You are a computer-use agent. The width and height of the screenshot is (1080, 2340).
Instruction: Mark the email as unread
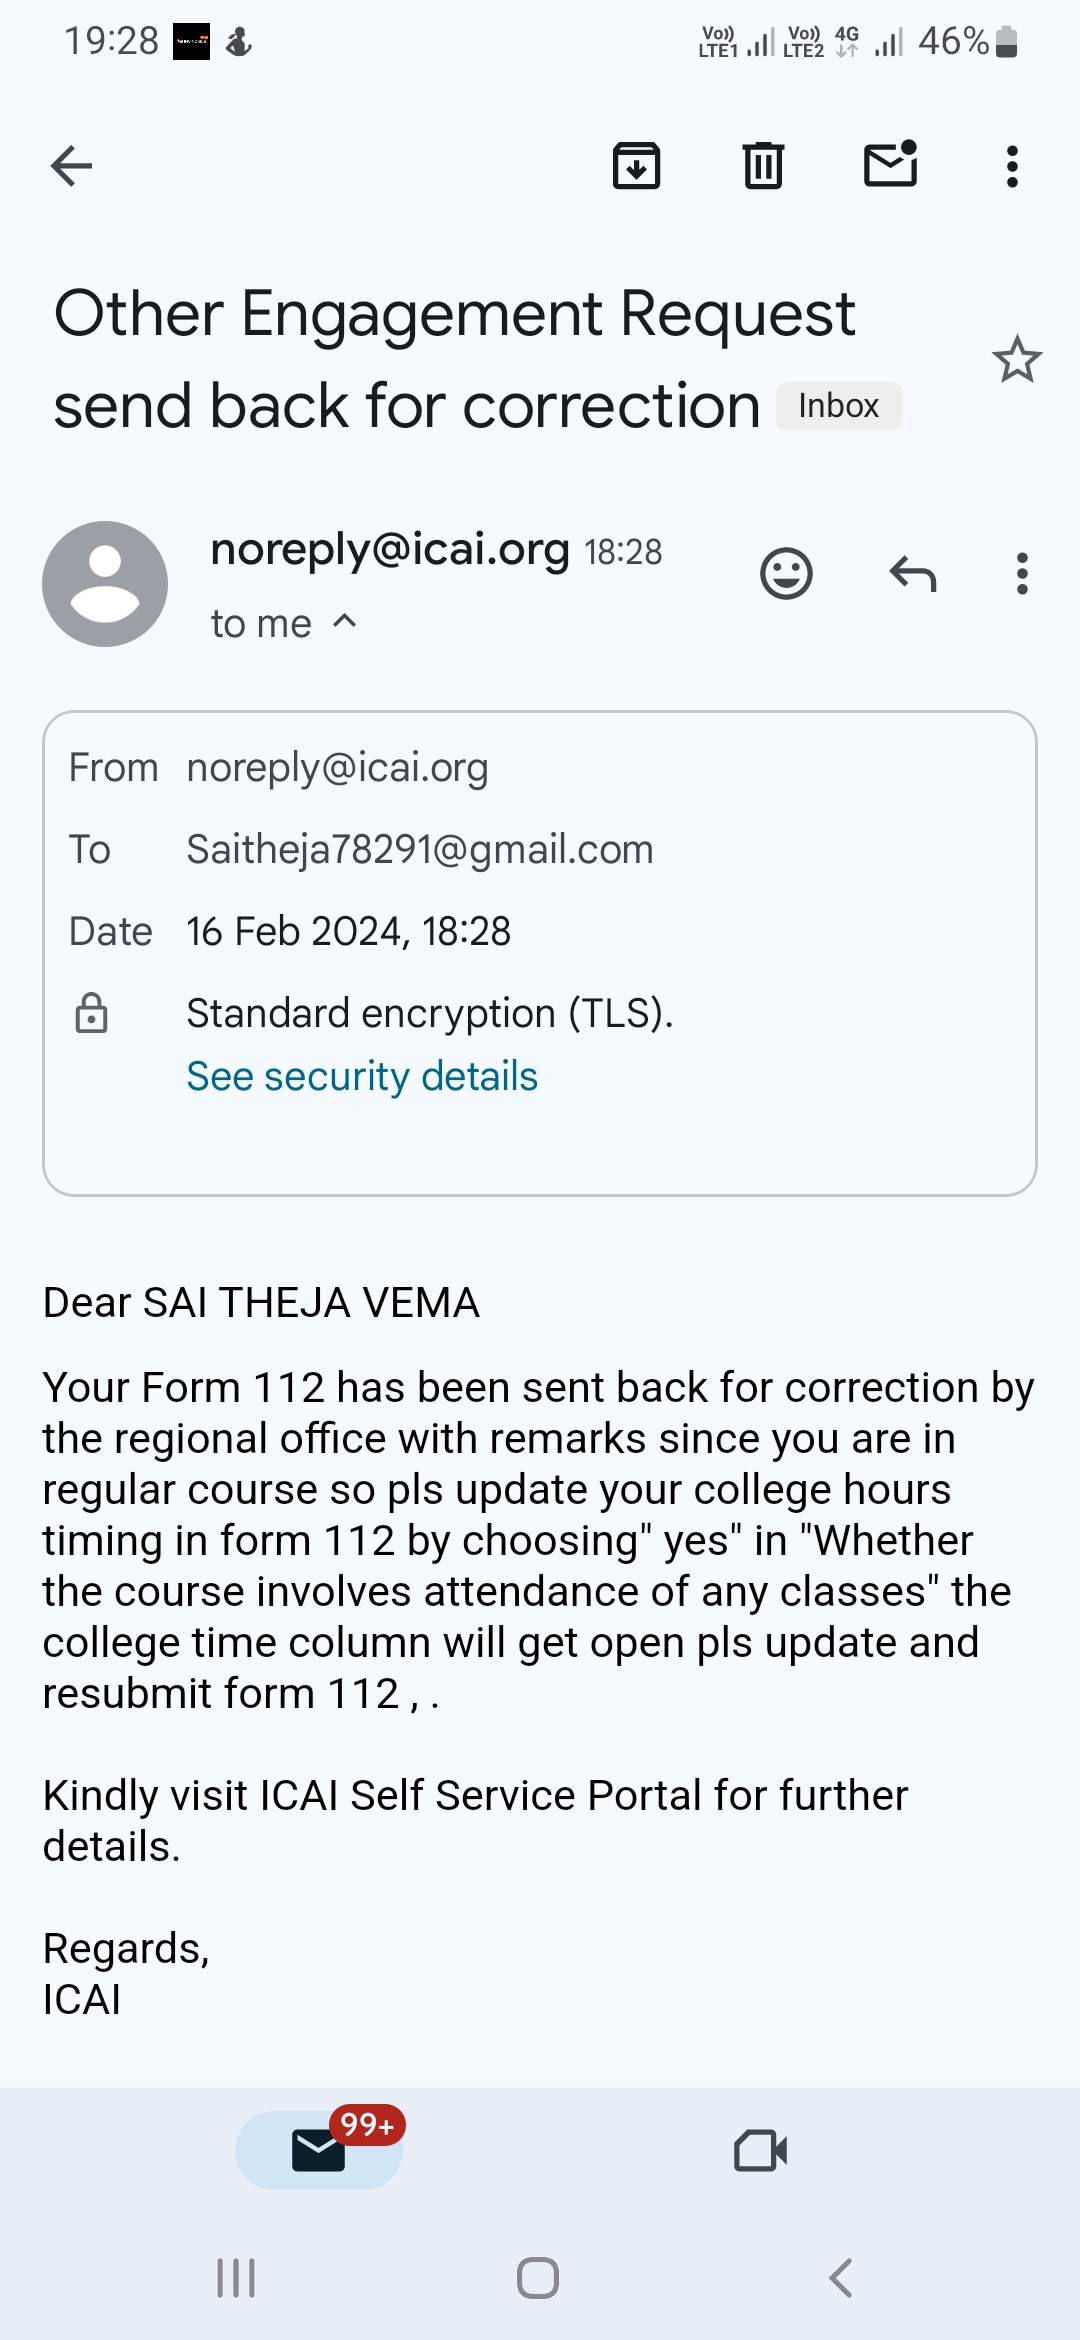[890, 165]
